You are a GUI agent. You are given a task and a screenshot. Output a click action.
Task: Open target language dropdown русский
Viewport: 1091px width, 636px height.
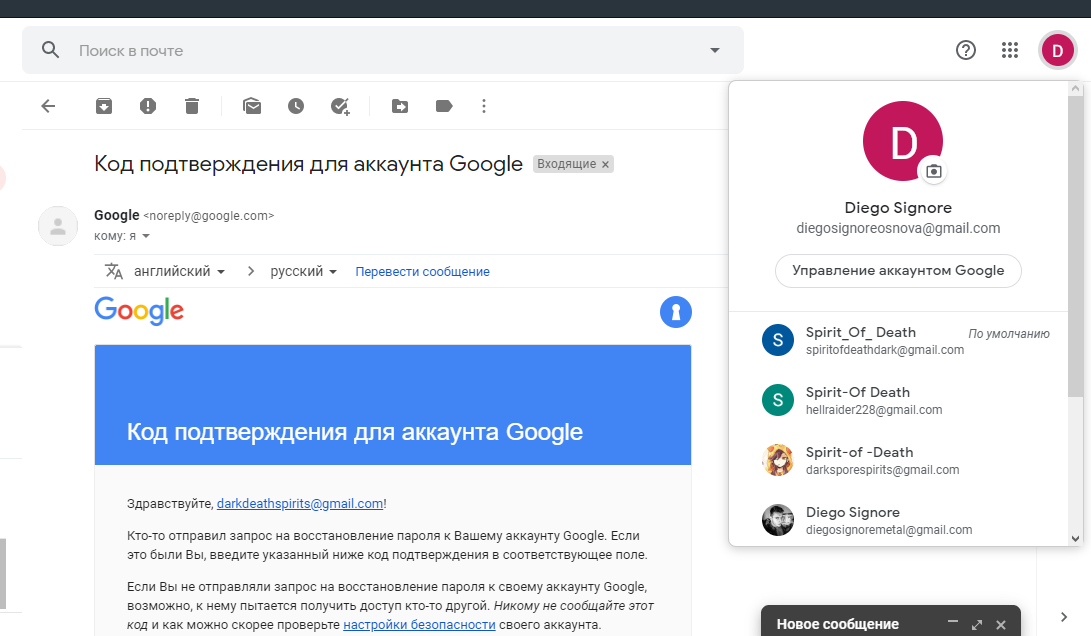point(303,271)
